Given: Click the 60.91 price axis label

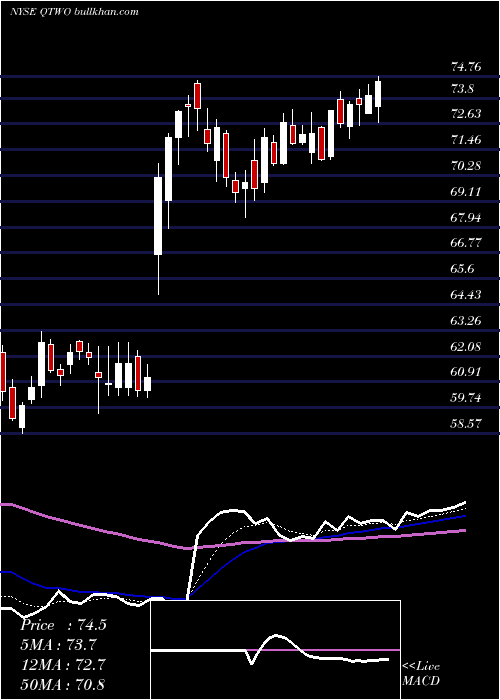Looking at the screenshot, I should (467, 372).
